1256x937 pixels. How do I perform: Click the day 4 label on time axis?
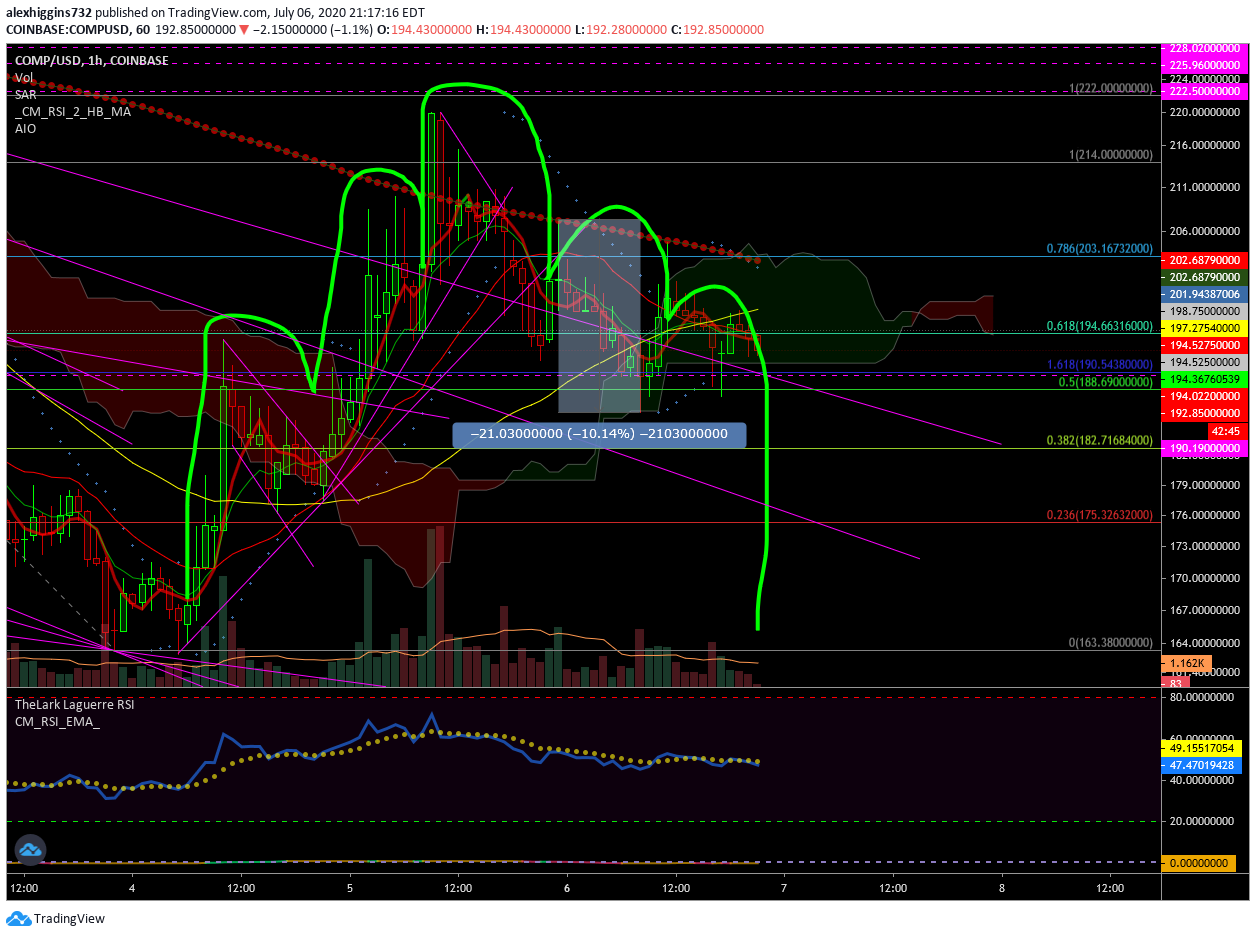(x=132, y=887)
